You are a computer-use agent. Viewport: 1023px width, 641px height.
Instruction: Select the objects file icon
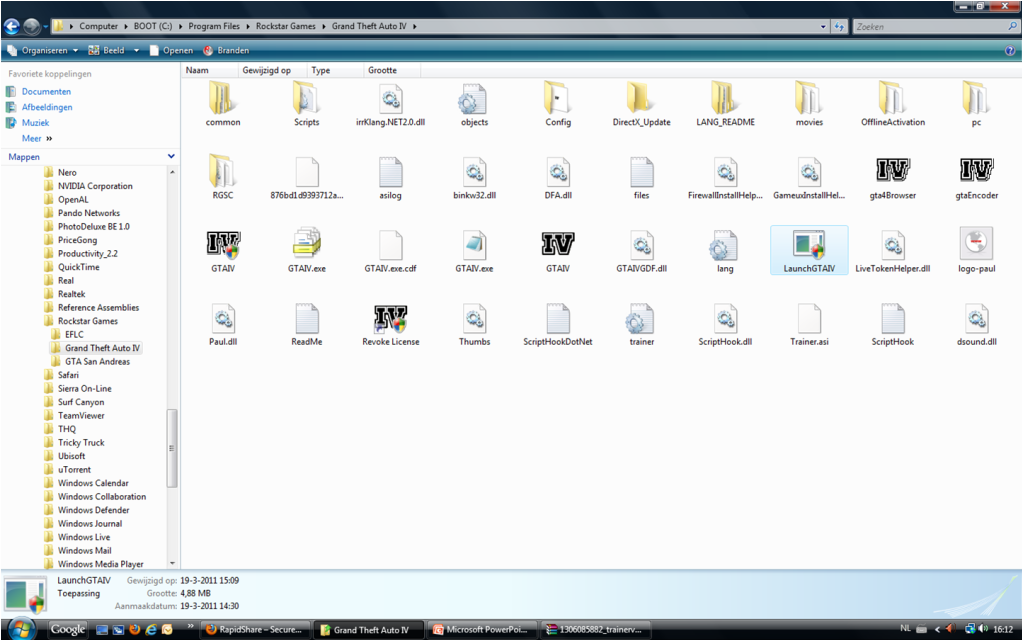pos(474,104)
